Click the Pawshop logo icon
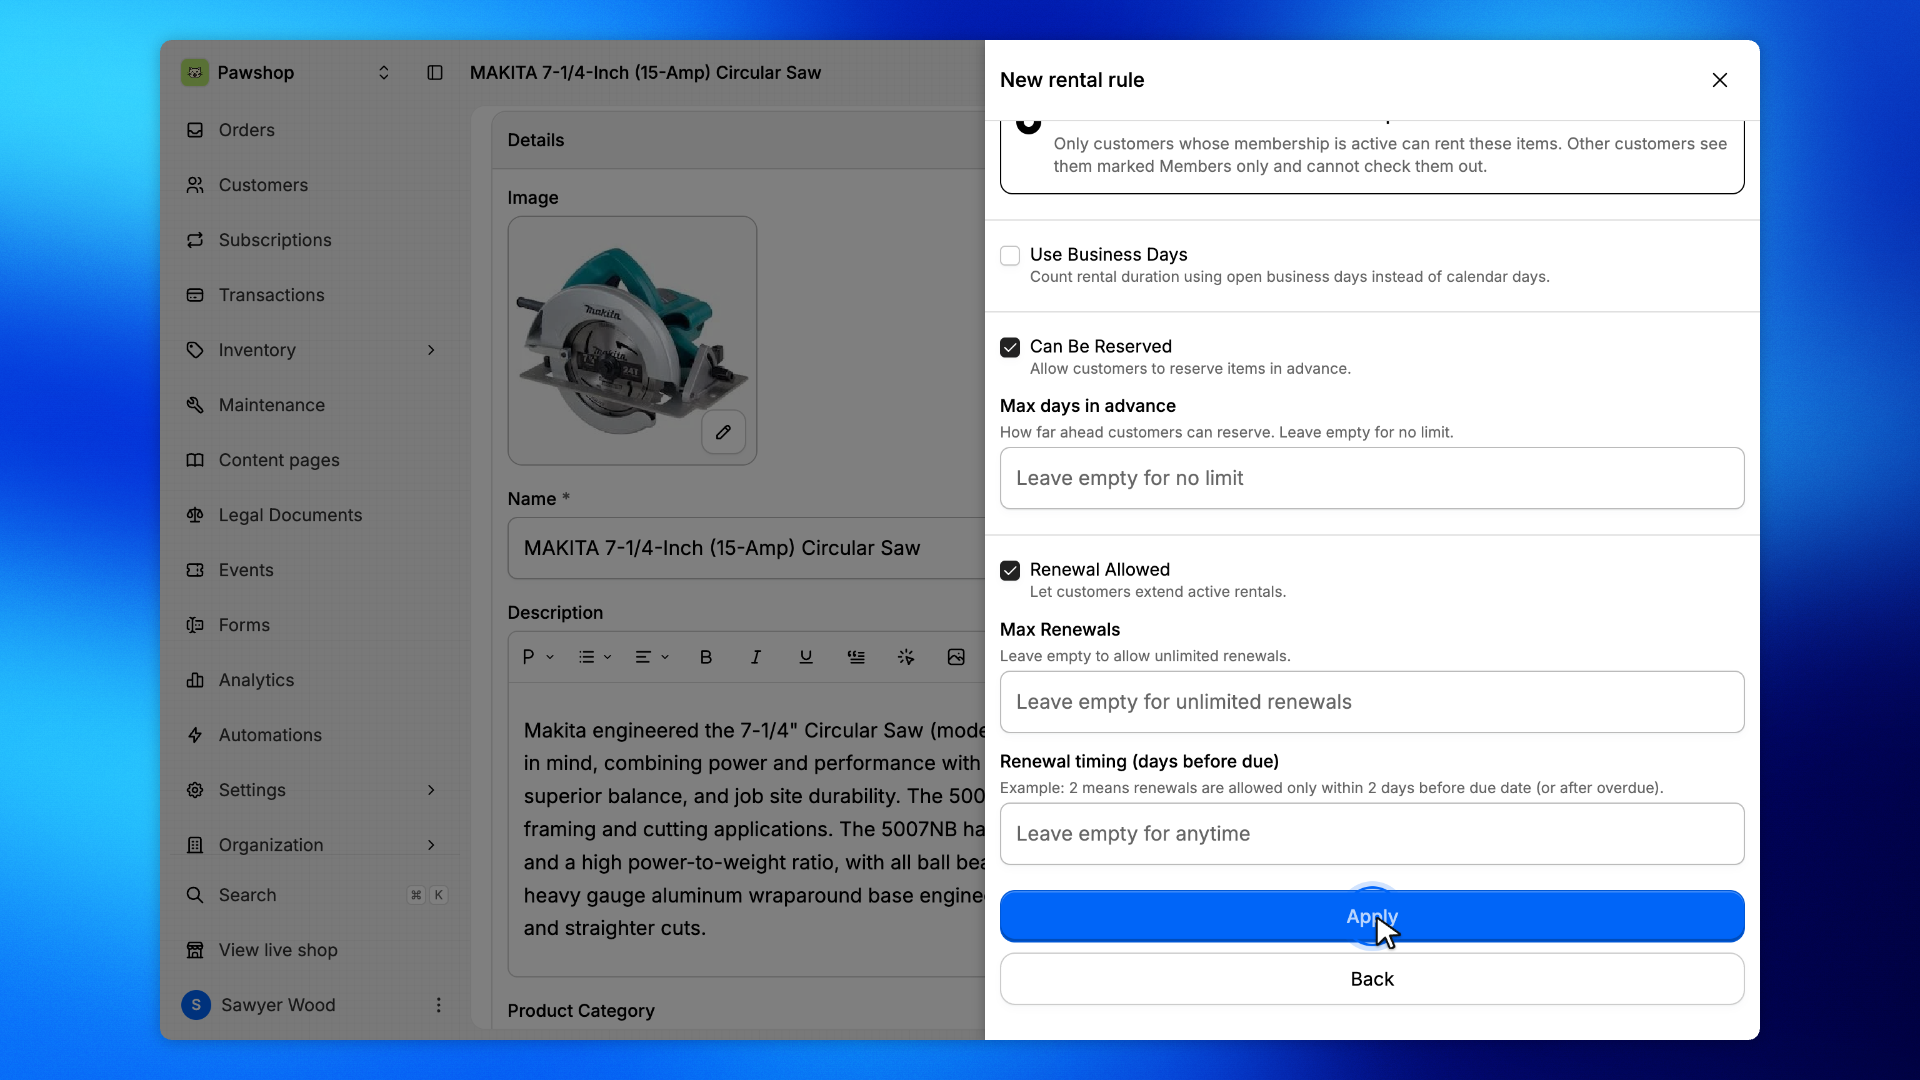1920x1080 pixels. (x=195, y=73)
